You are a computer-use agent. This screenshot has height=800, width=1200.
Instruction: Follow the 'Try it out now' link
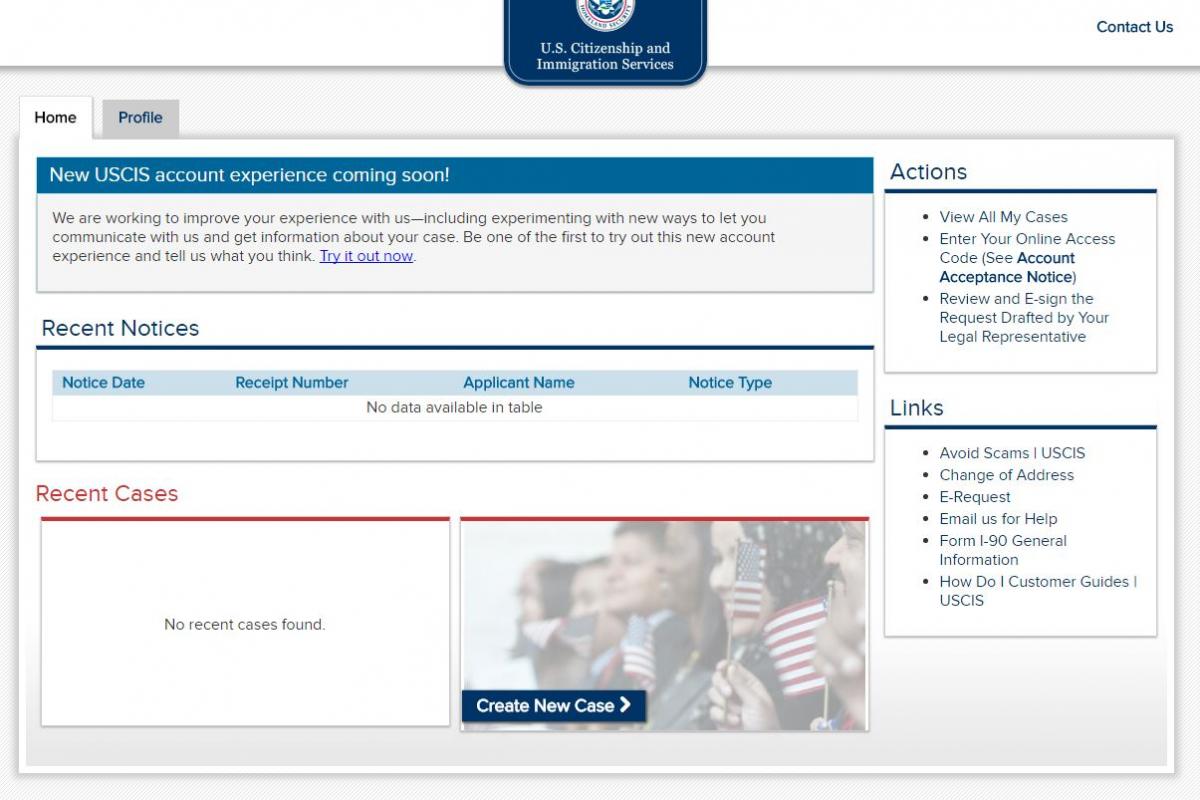click(x=366, y=256)
